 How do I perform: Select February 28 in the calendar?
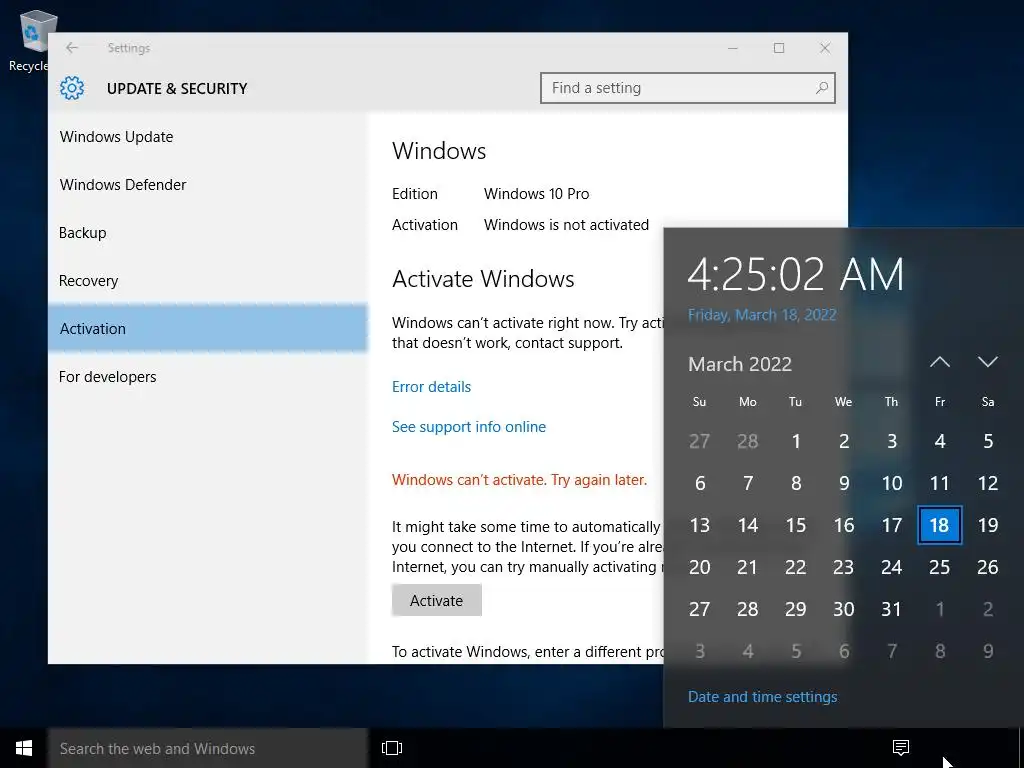748,441
